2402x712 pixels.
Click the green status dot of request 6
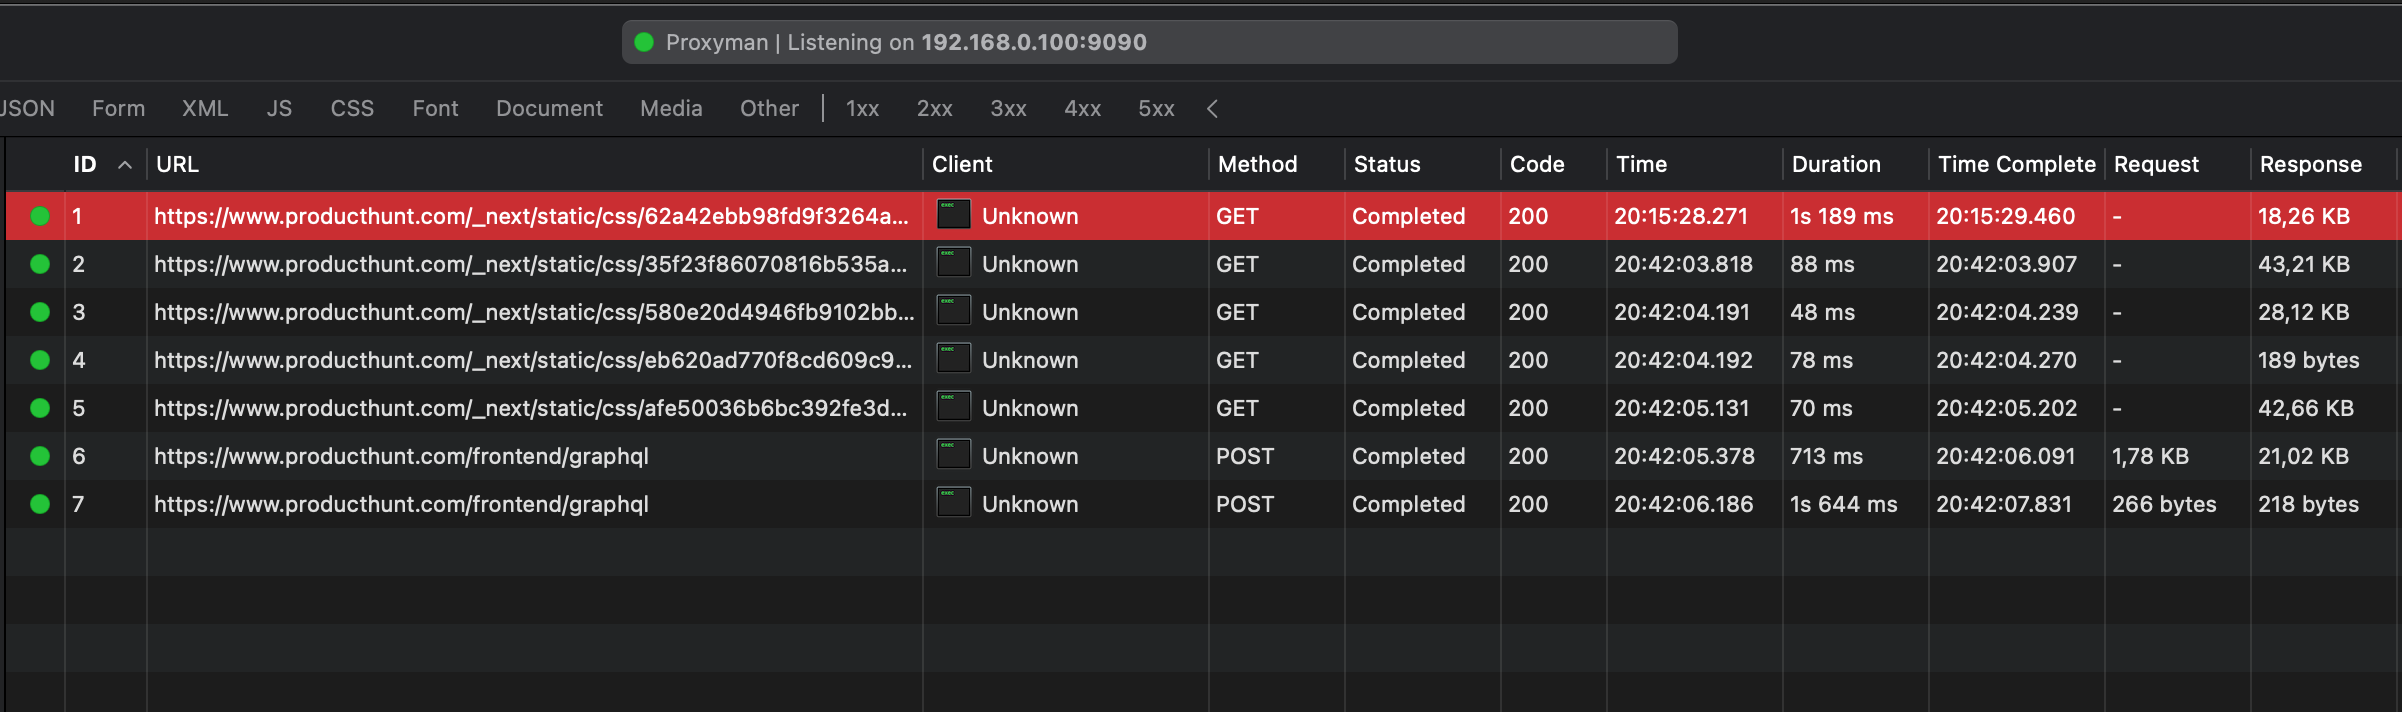pos(40,456)
